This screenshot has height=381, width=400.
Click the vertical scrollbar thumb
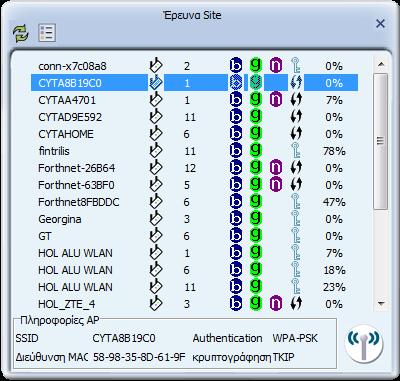380,141
